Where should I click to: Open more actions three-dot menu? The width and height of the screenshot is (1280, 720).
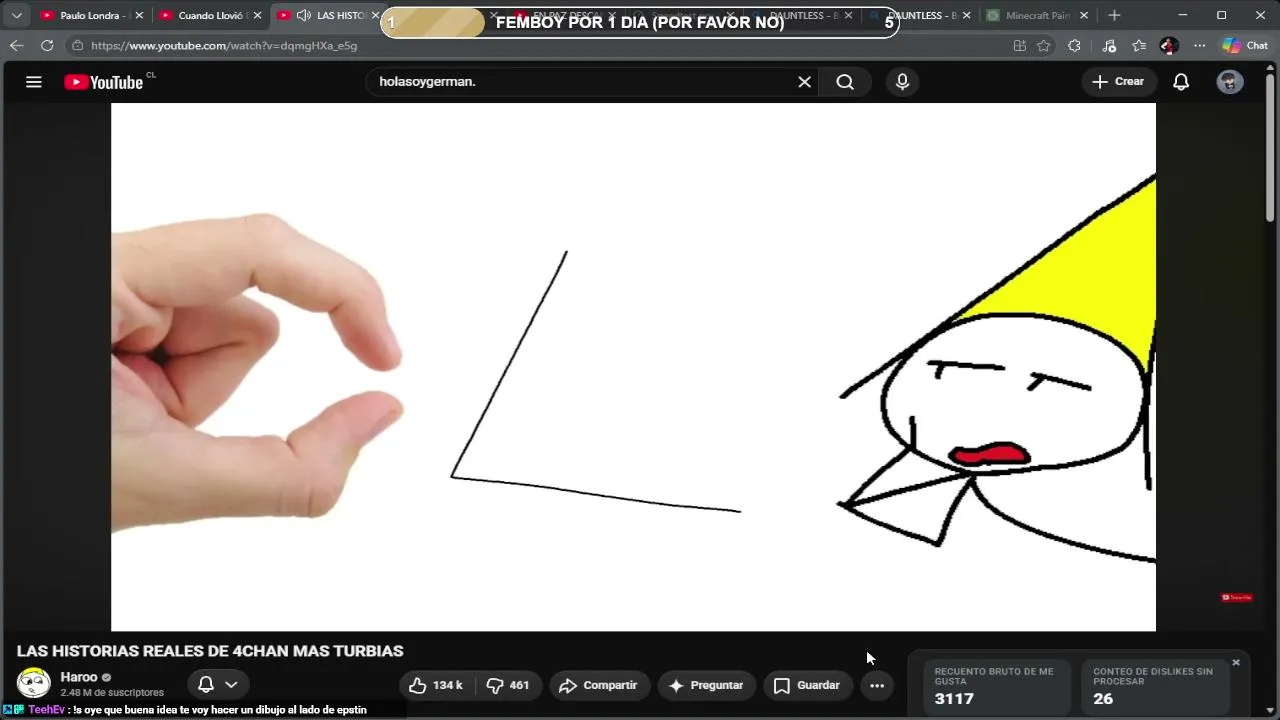[877, 685]
